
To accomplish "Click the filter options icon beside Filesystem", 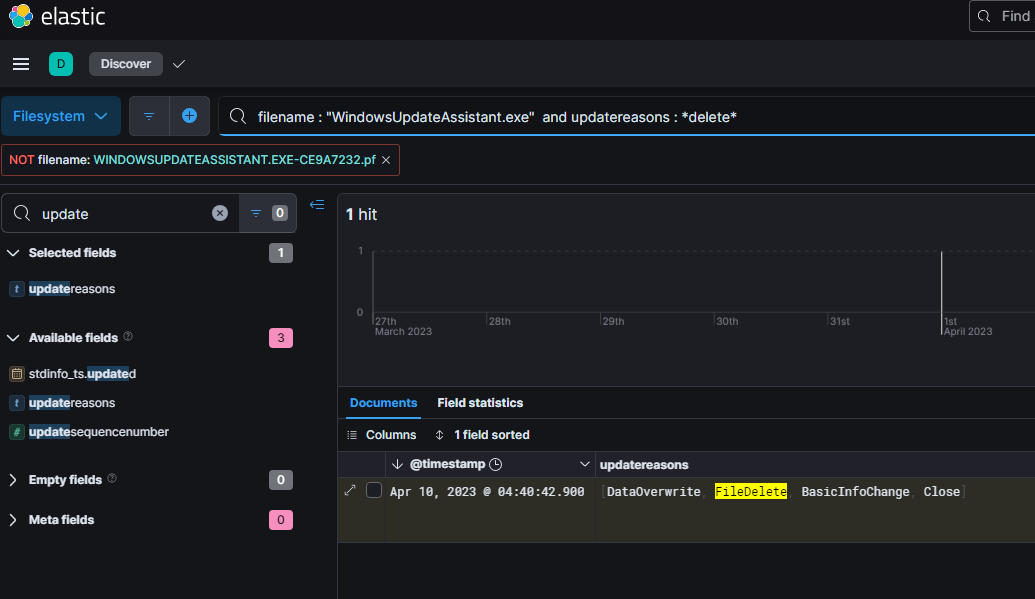I will click(x=149, y=116).
